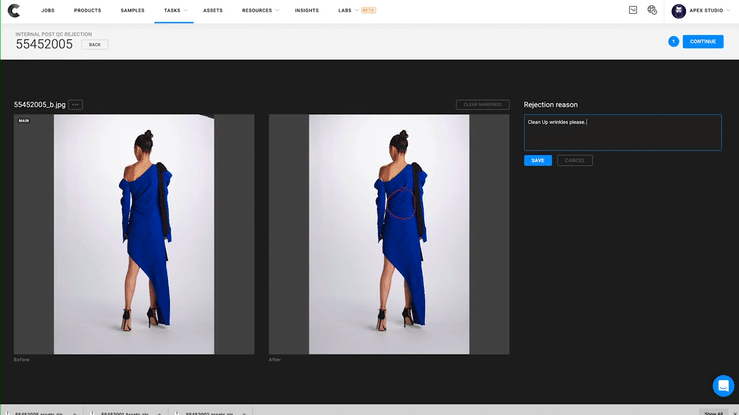Open the Resources menu item
Image resolution: width=739 pixels, height=415 pixels.
click(257, 10)
